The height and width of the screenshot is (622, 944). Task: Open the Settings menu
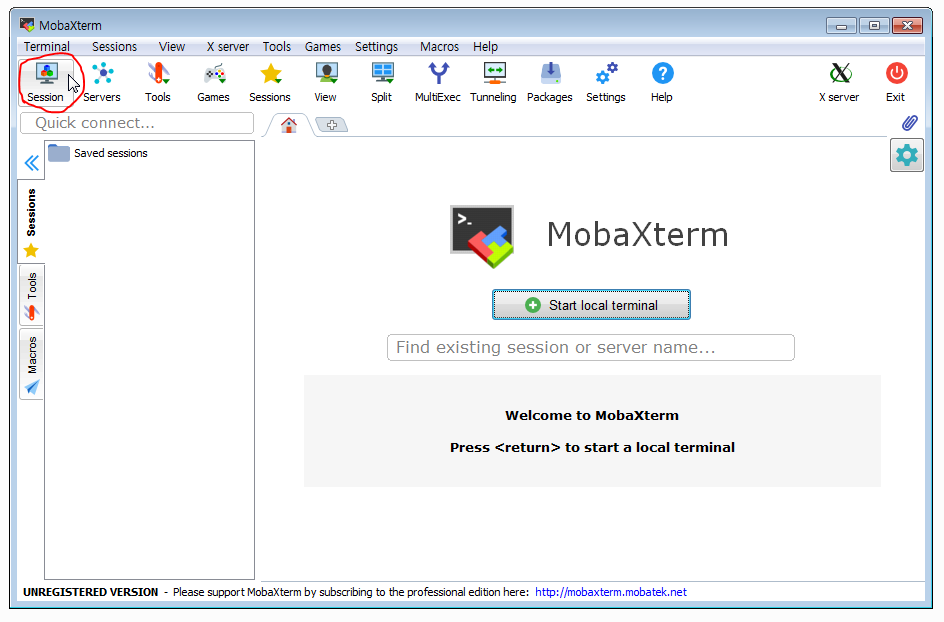coord(376,46)
